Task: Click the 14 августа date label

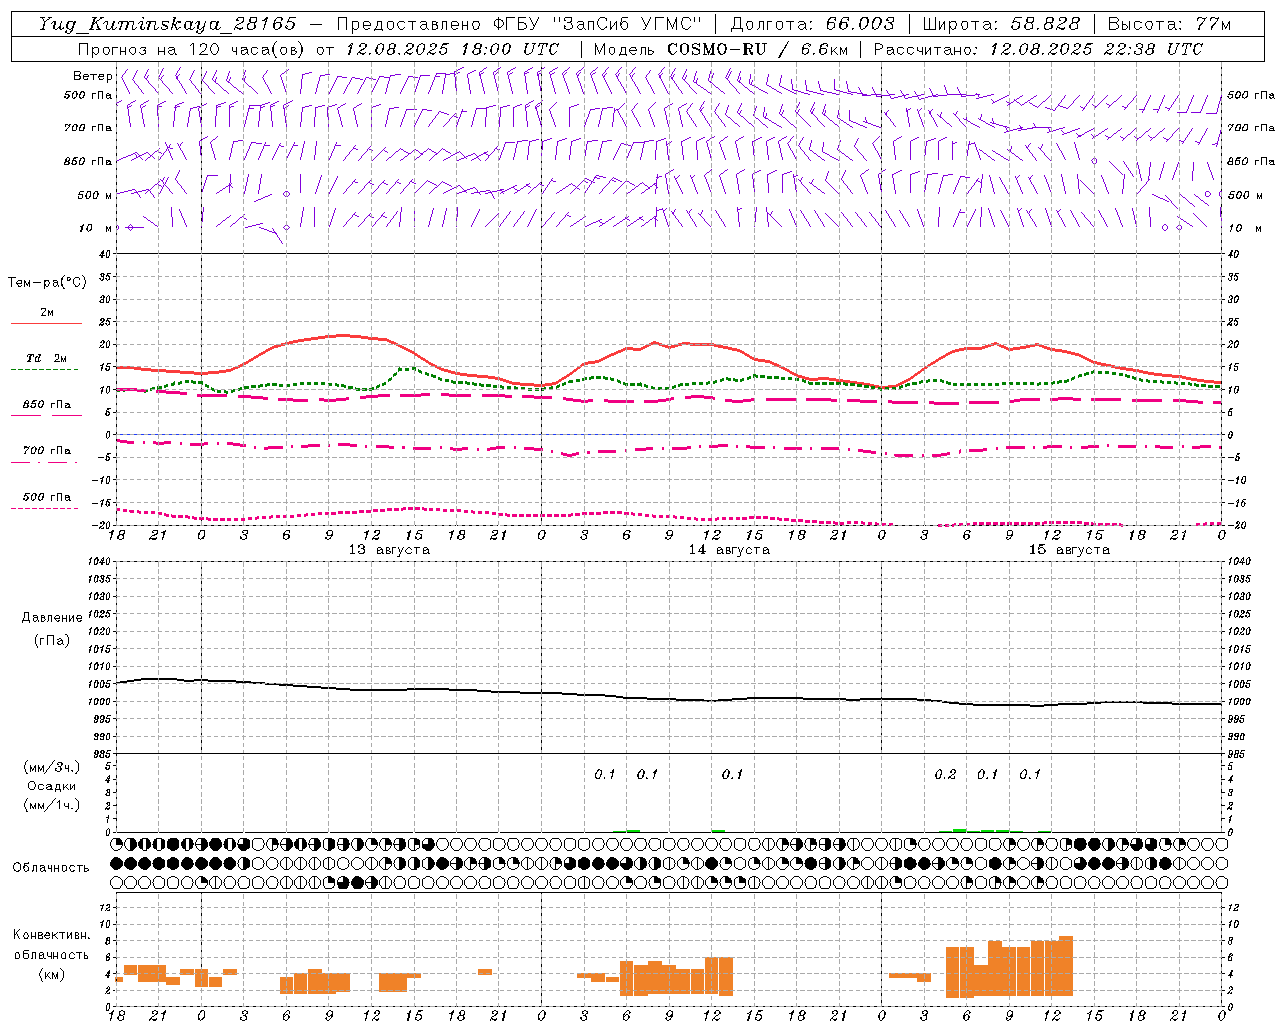Action: click(x=729, y=550)
